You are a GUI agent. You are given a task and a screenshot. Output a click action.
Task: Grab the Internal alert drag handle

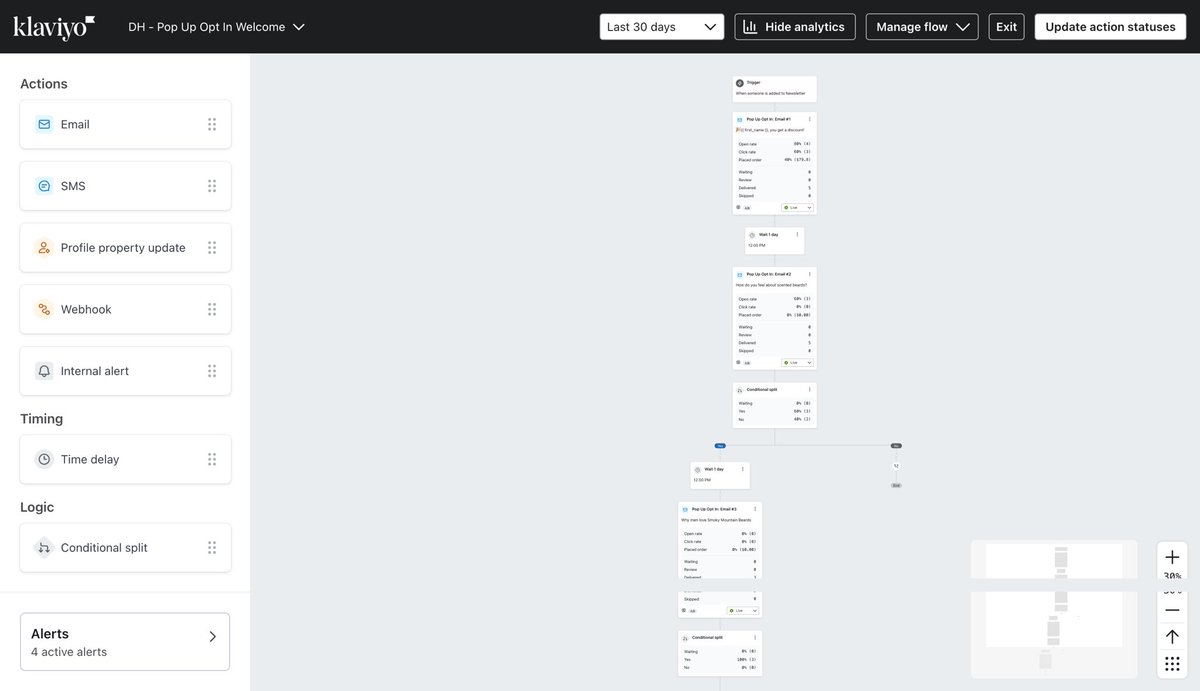pos(212,371)
